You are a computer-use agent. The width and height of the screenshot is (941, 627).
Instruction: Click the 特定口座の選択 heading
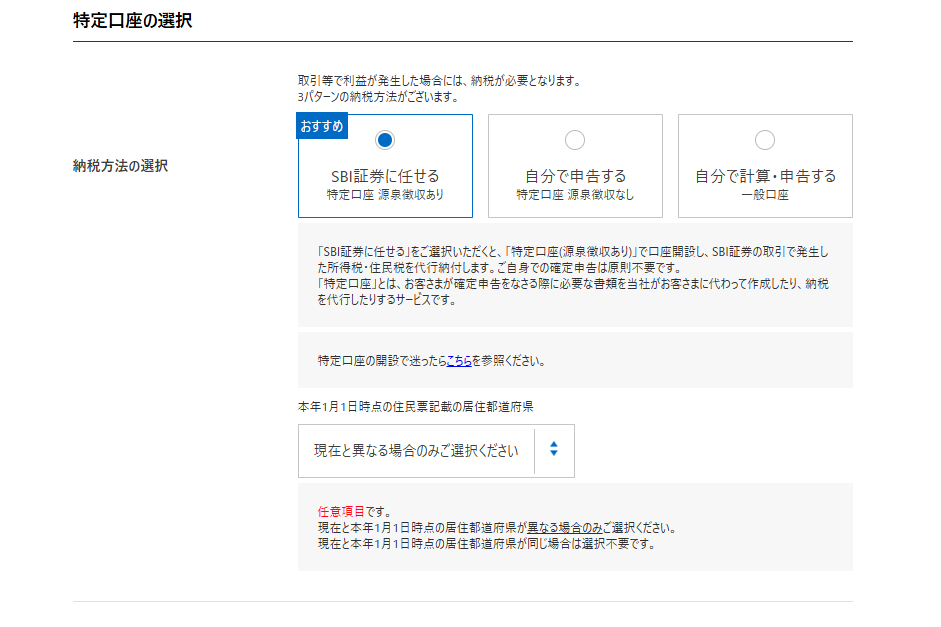click(x=133, y=20)
